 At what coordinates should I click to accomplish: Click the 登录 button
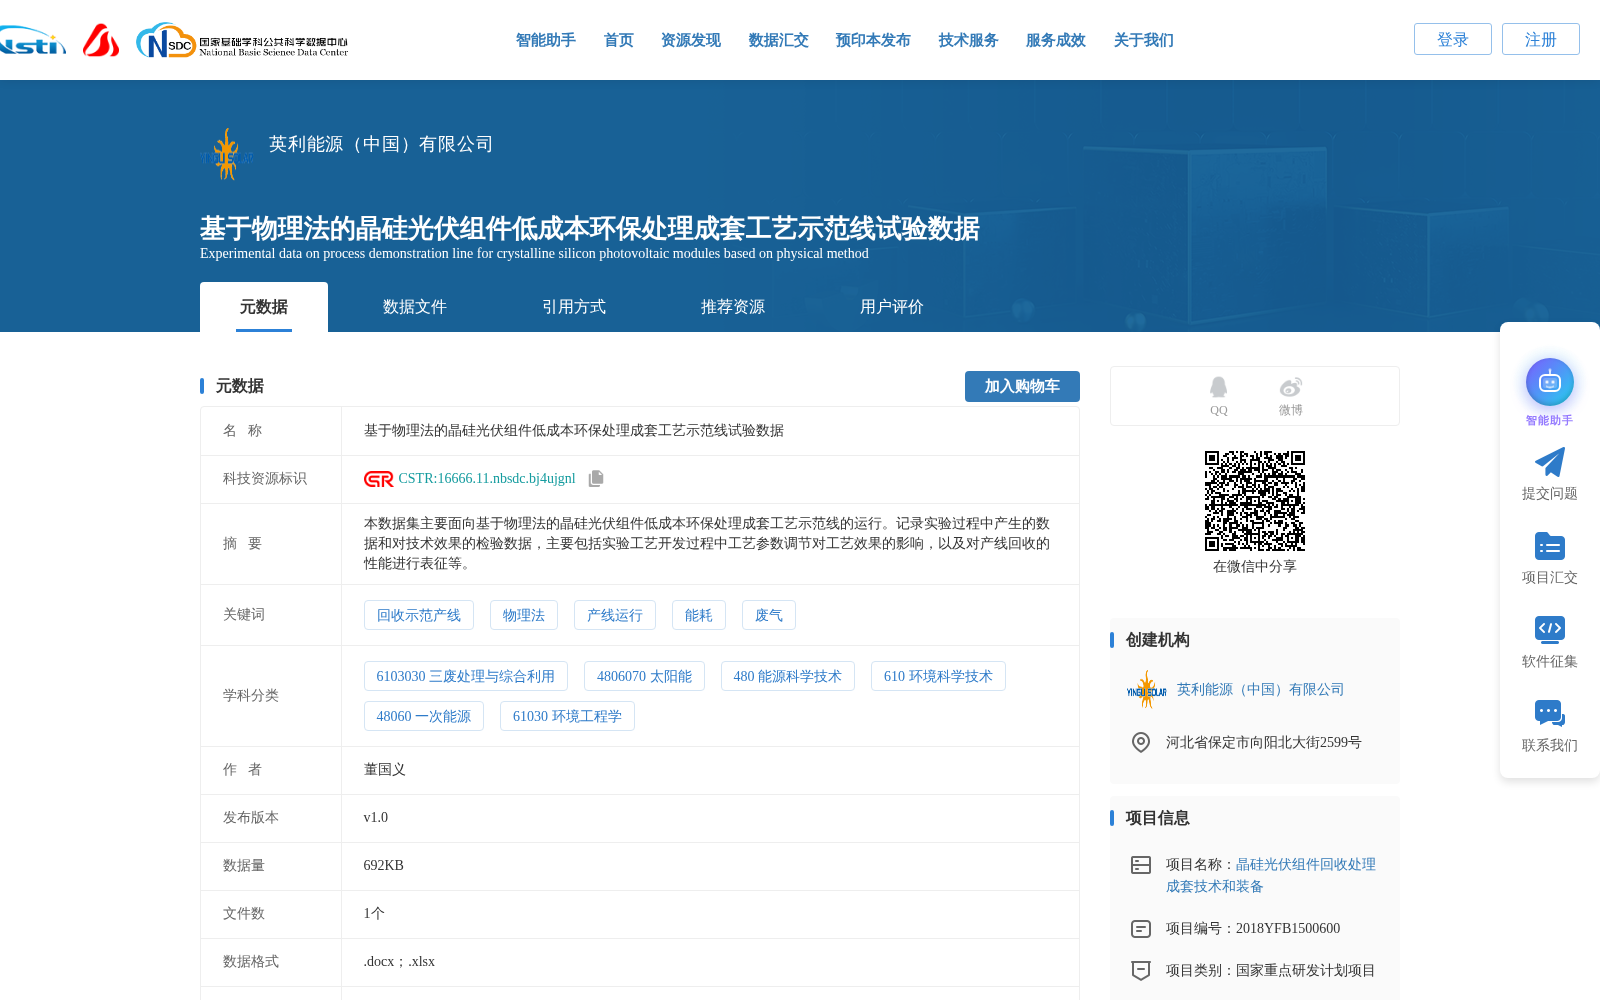[1453, 39]
